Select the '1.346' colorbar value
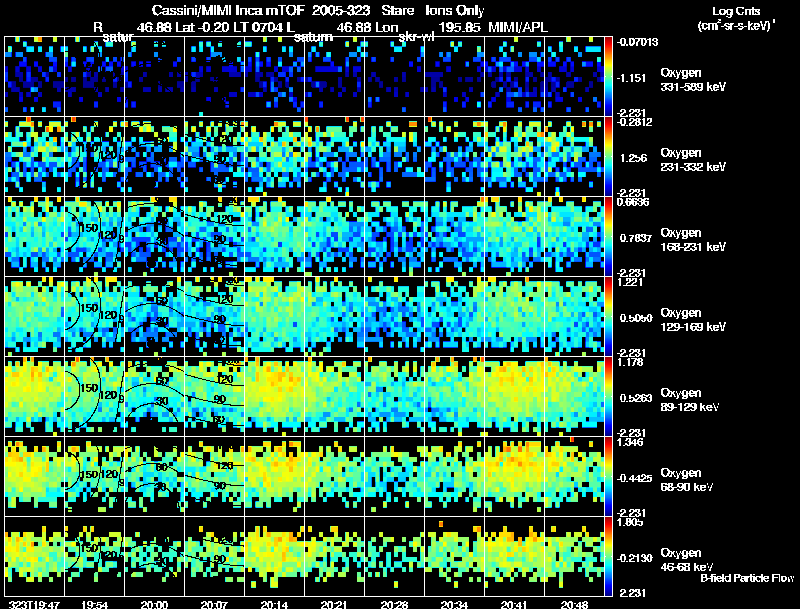Image resolution: width=800 pixels, height=609 pixels. point(630,442)
